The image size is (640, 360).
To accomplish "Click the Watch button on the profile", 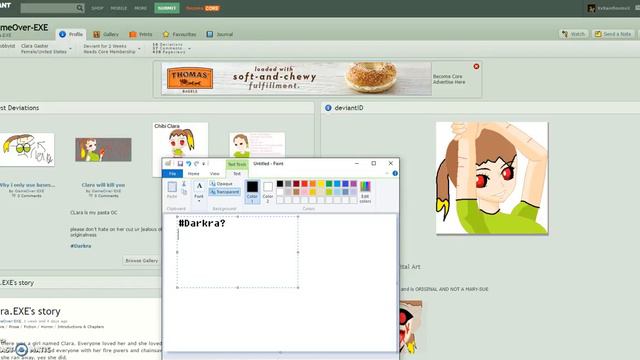I will 573,34.
